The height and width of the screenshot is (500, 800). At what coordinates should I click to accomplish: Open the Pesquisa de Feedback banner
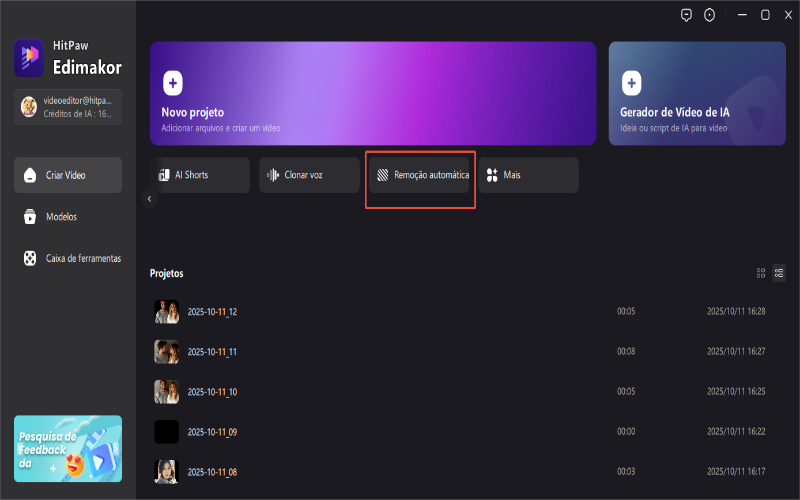click(x=68, y=449)
